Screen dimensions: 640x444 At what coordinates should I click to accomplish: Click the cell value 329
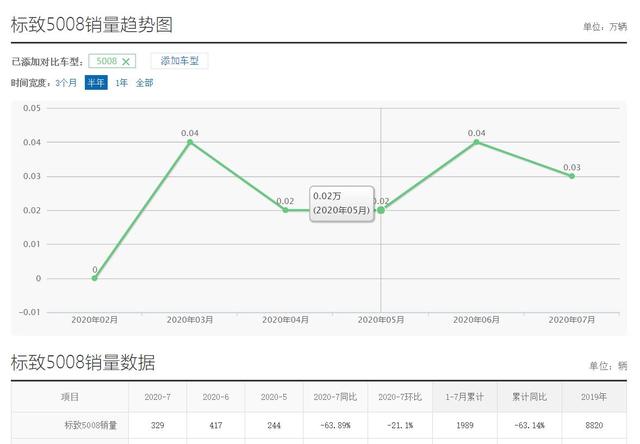click(158, 425)
